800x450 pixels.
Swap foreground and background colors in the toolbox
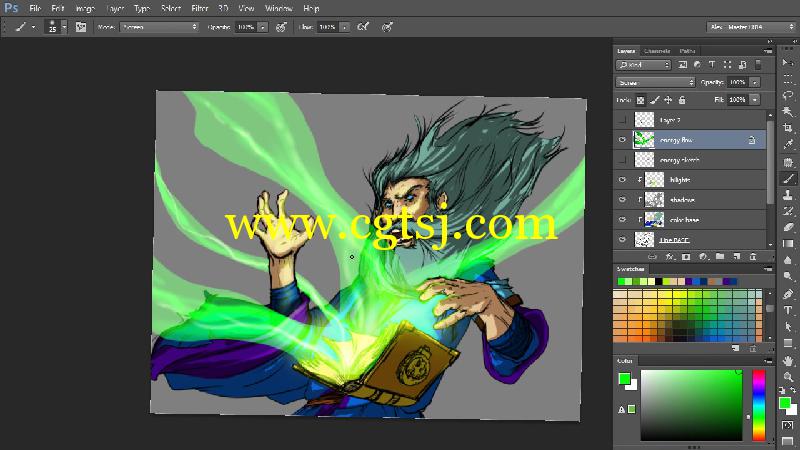point(793,390)
